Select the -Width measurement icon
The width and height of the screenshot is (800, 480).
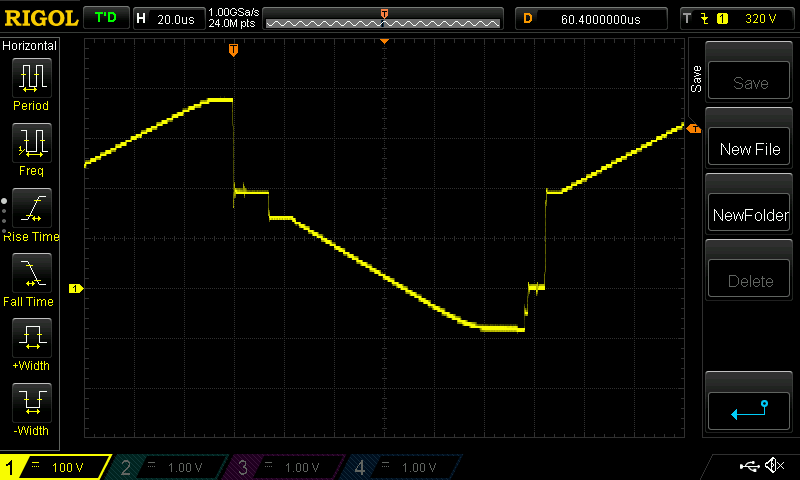click(32, 402)
